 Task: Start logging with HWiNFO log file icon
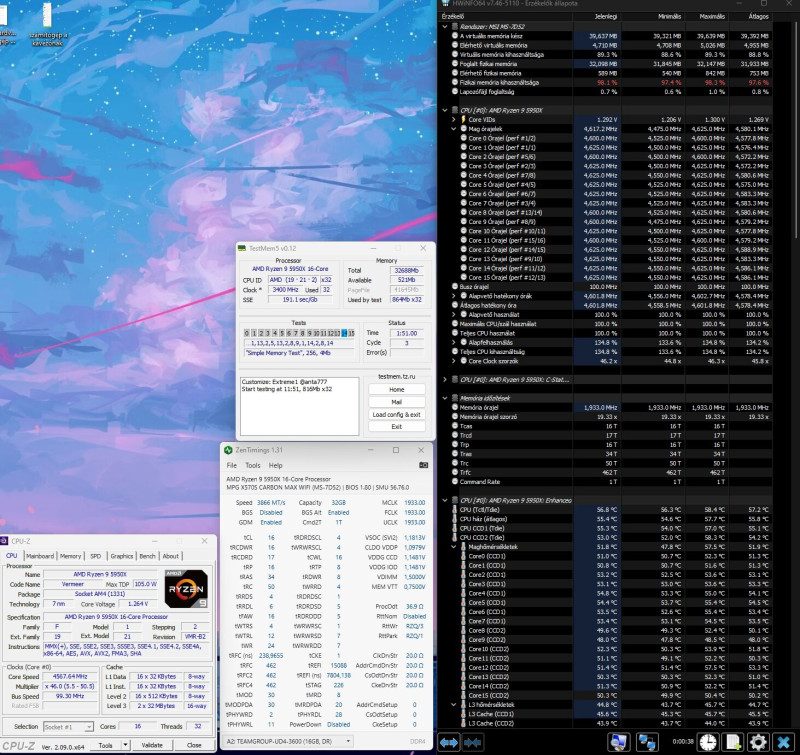pyautogui.click(x=733, y=742)
